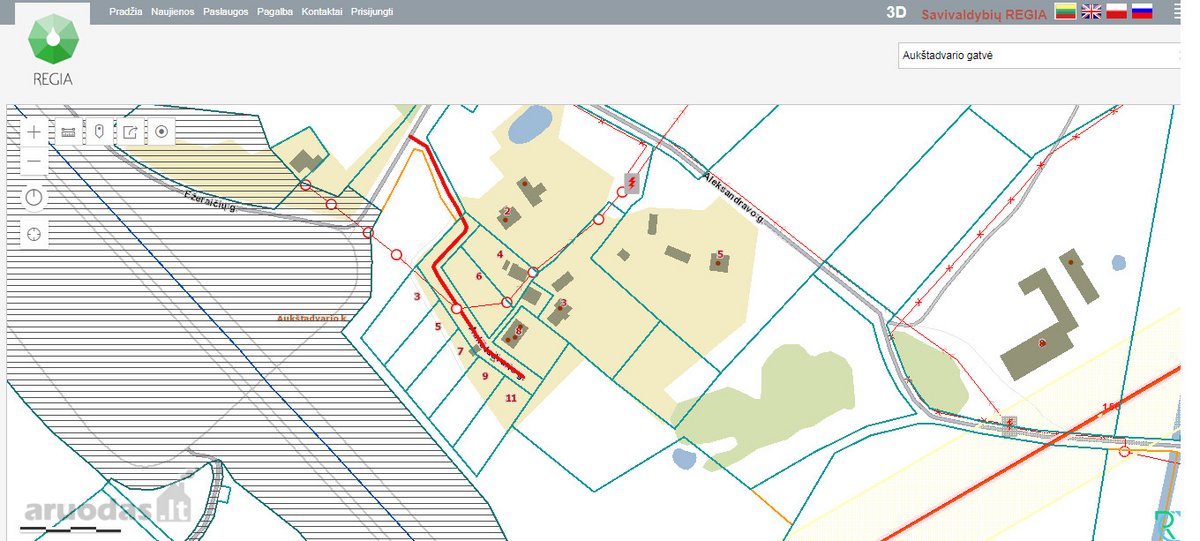The image size is (1200, 541).
Task: Open the hamburger menu at top right
Action: click(x=1177, y=12)
